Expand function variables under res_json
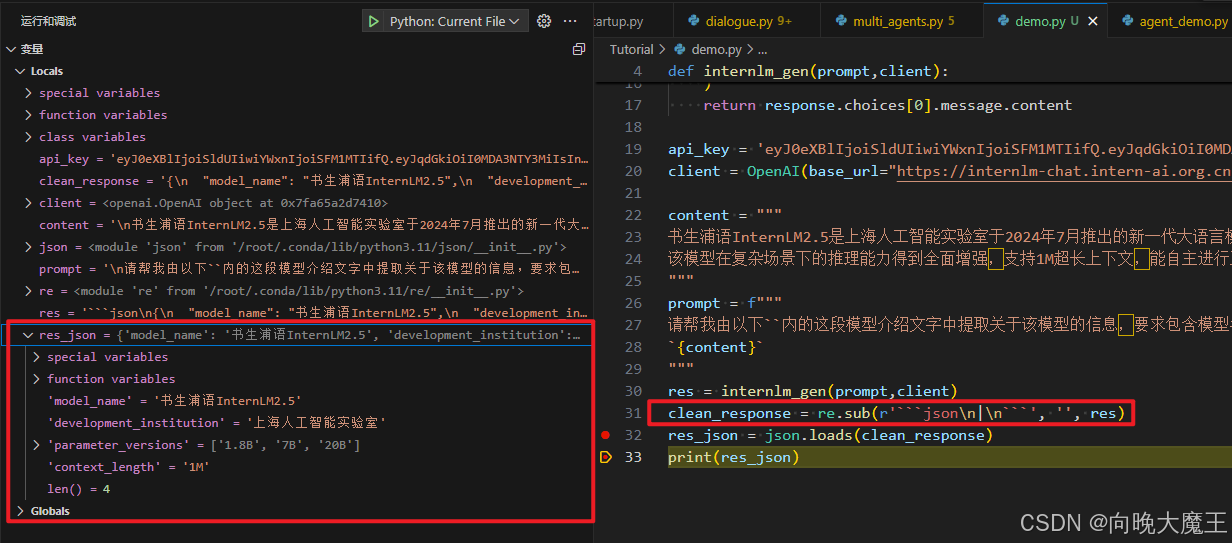 (x=111, y=379)
